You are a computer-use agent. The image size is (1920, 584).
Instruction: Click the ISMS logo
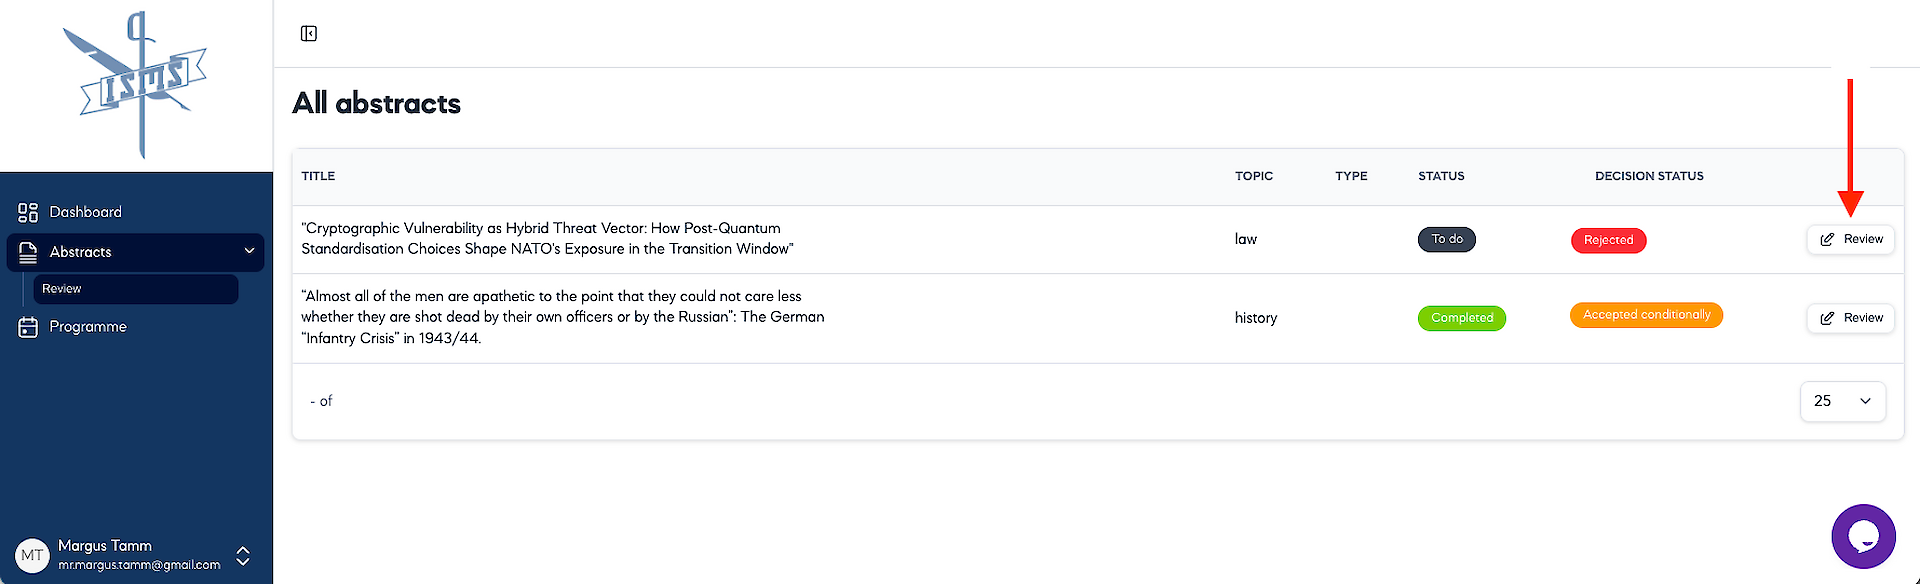(135, 85)
